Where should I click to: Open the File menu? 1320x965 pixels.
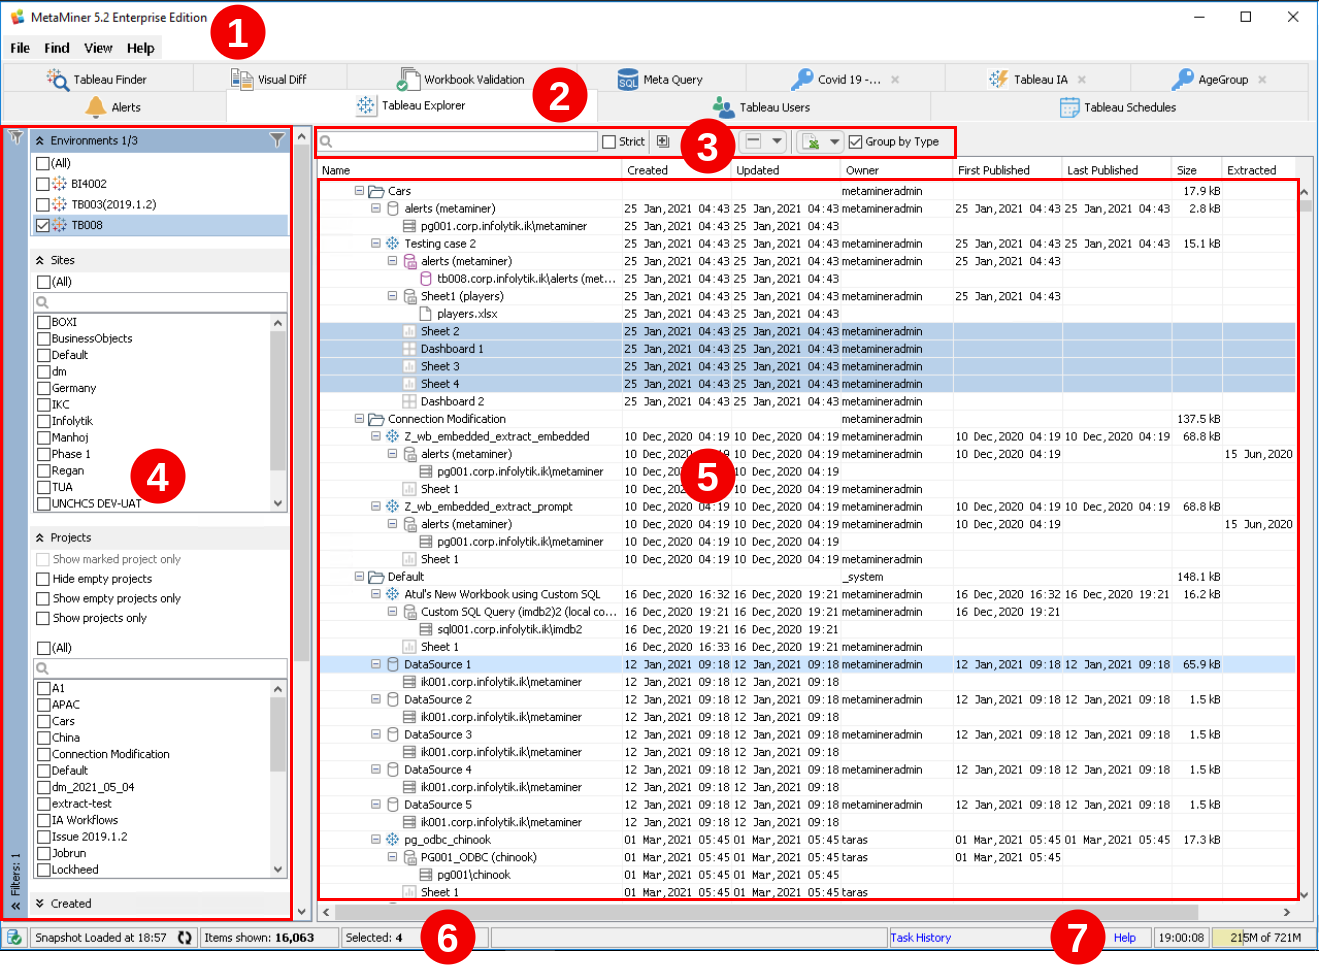click(x=20, y=48)
